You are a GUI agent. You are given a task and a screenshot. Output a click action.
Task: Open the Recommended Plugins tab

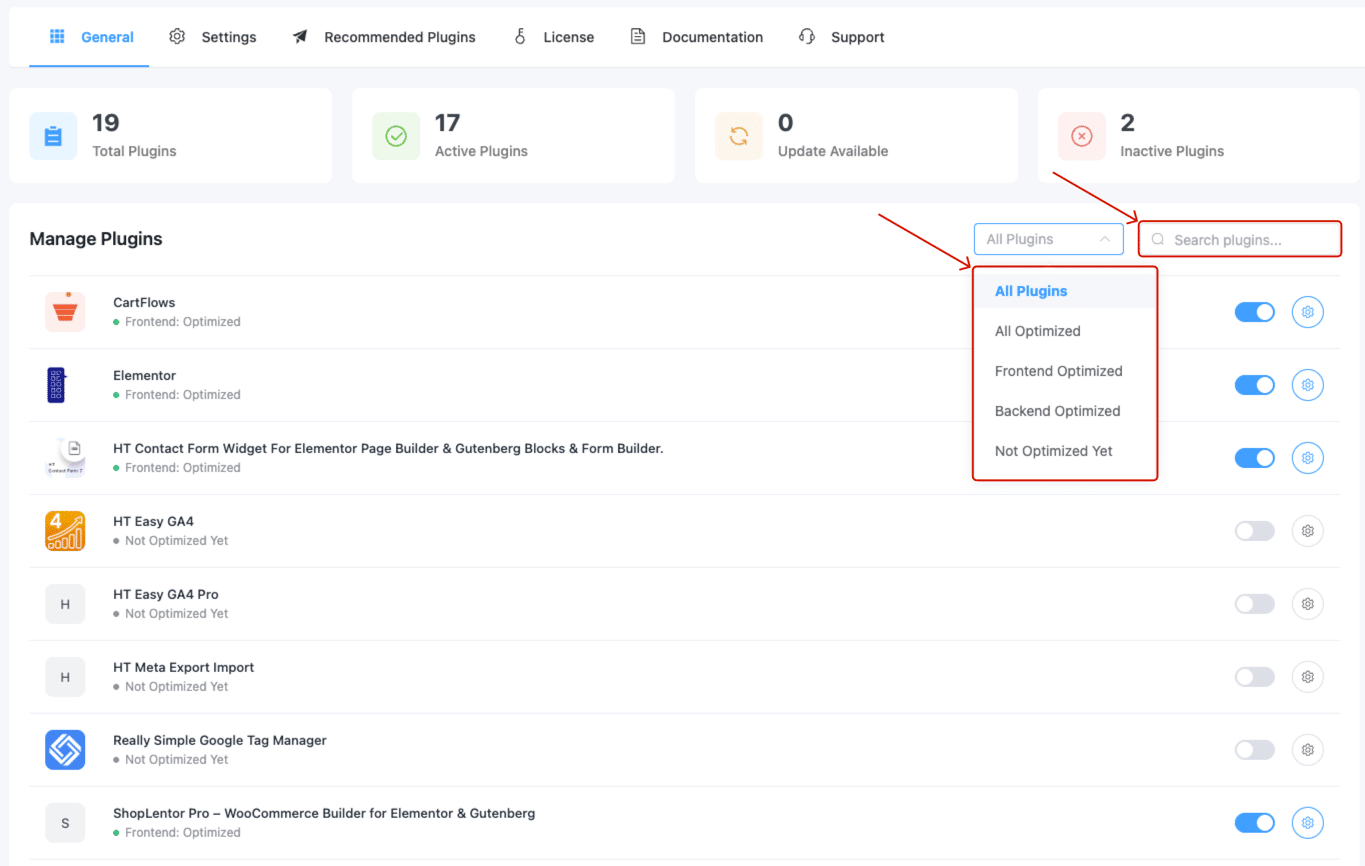click(x=384, y=37)
